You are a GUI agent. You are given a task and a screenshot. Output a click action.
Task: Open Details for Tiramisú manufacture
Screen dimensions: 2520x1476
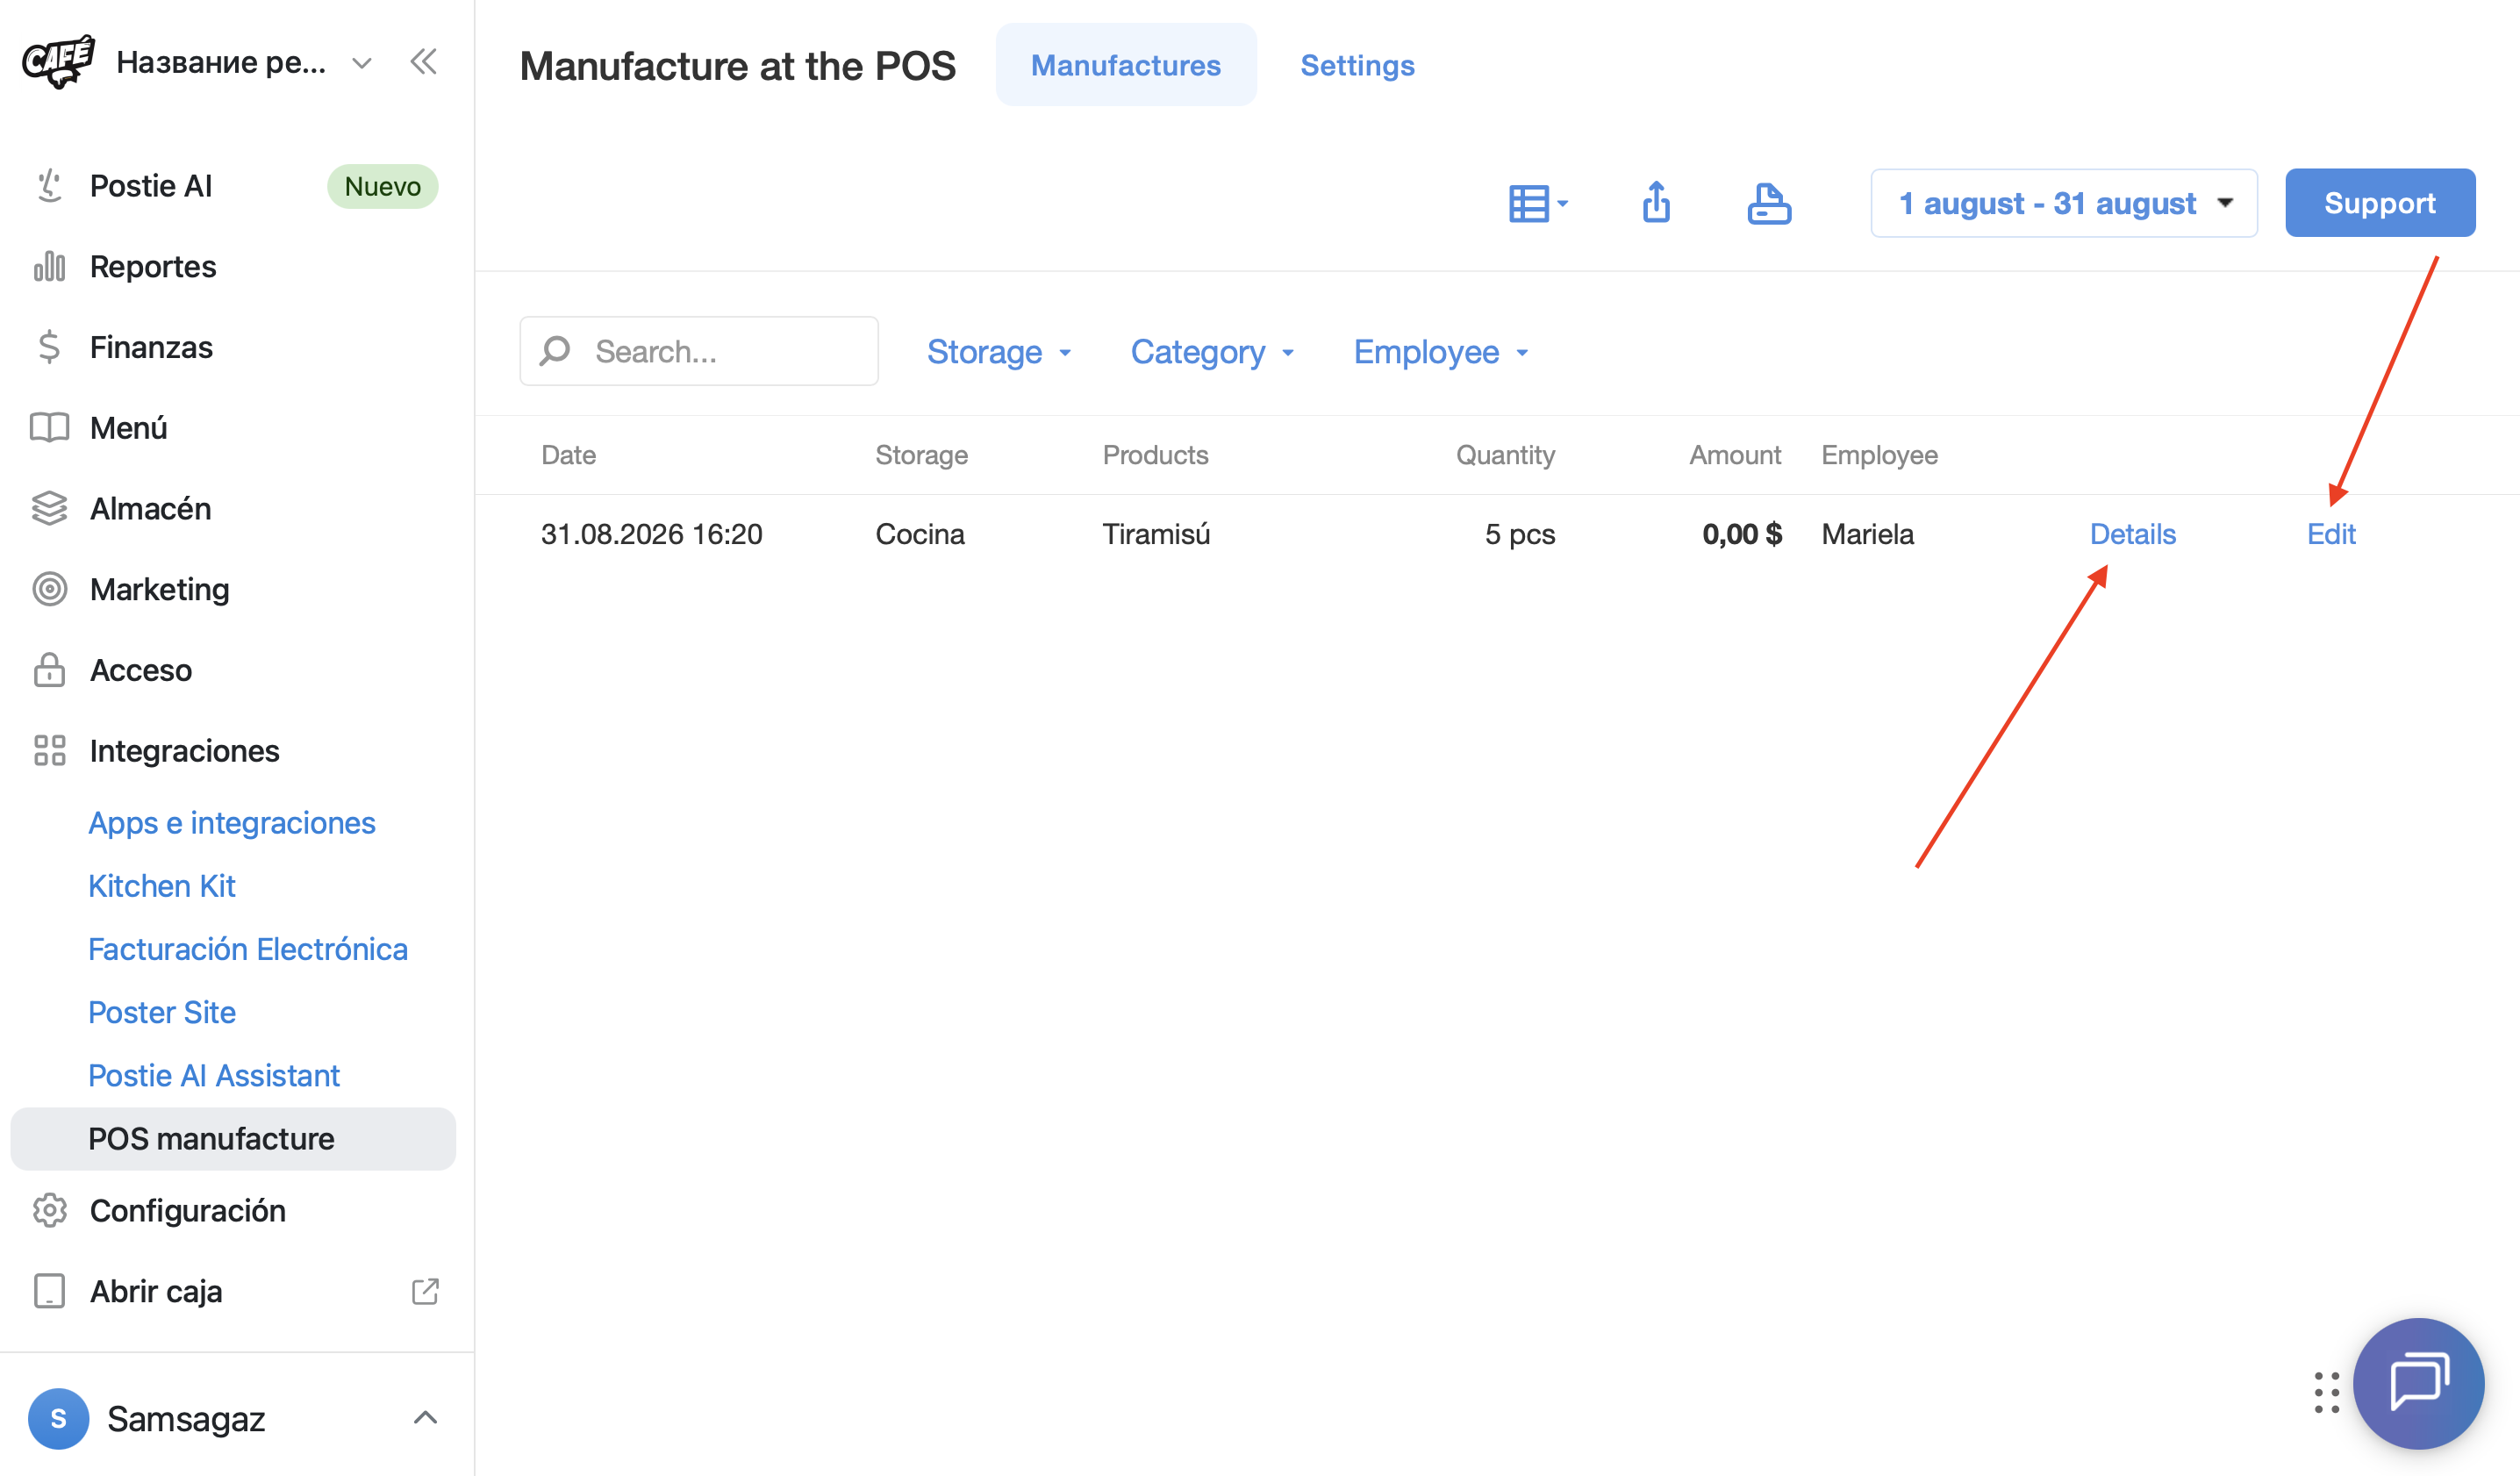2132,534
